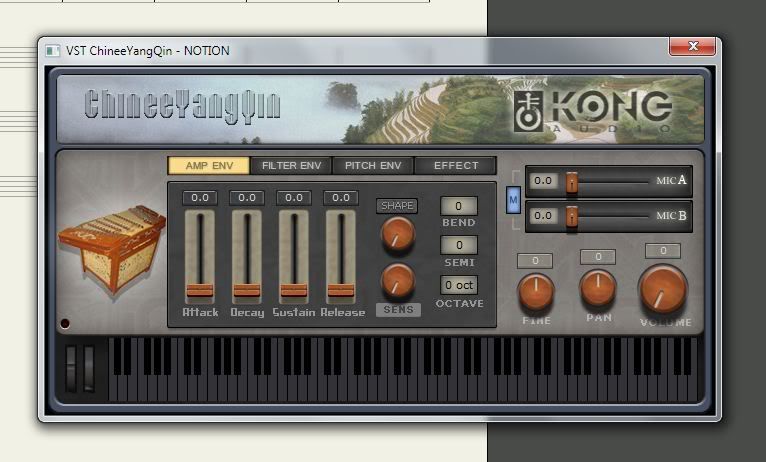Click the MIC A slider handle
766x462 pixels.
[x=572, y=183]
